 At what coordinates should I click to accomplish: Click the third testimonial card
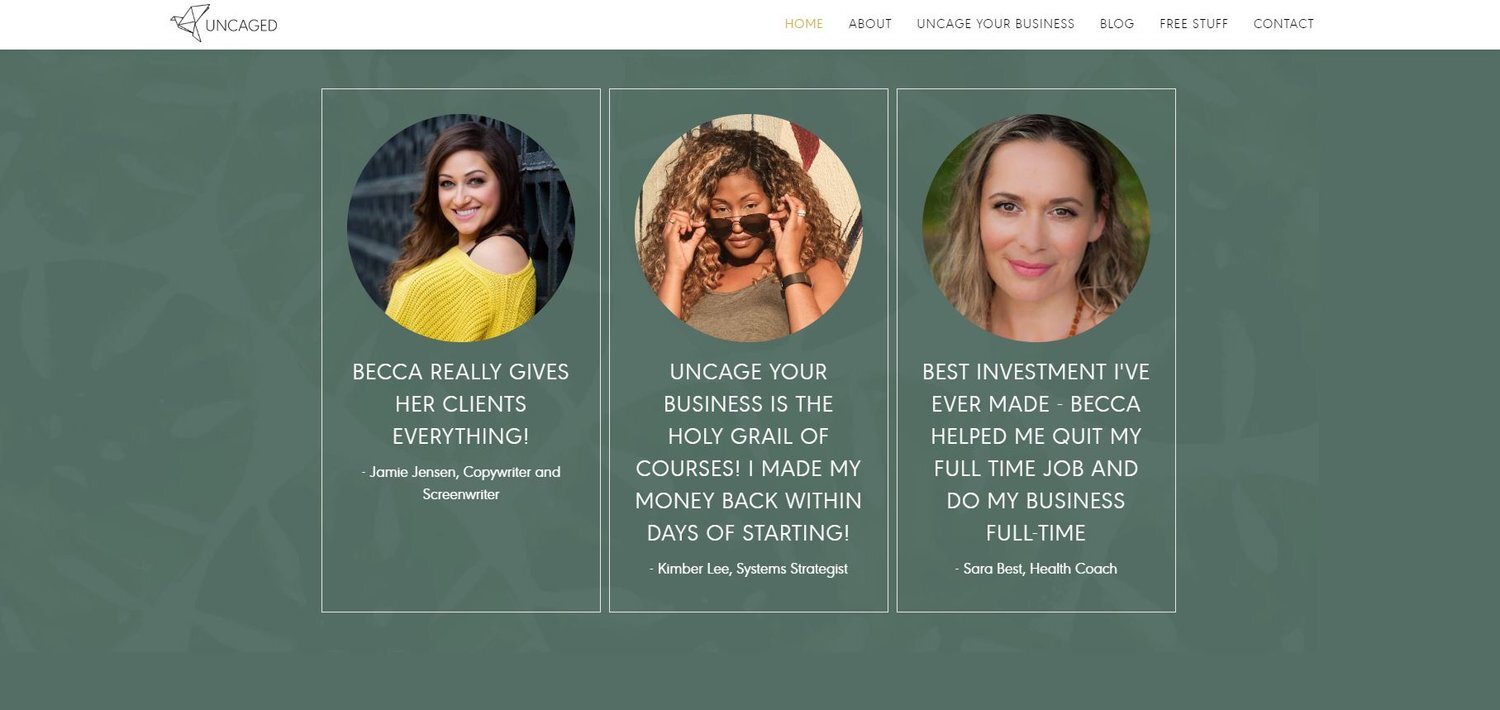[1036, 350]
